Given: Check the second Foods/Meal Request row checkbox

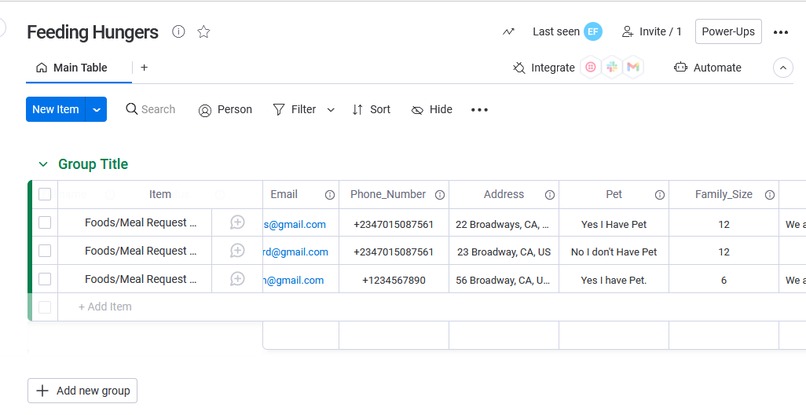Looking at the screenshot, I should (45, 251).
